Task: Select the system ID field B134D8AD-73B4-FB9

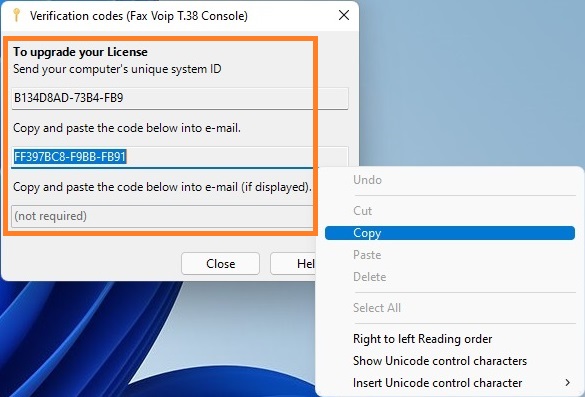Action: point(180,99)
